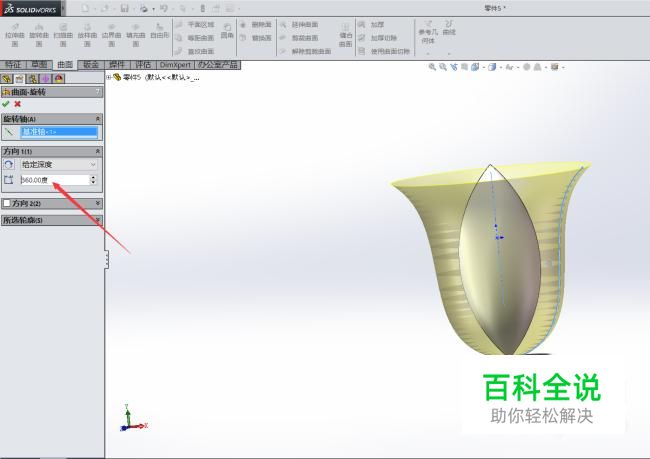Click the 解除剪裁曲面 (Untrim Surface) tool
Image resolution: width=650 pixels, height=459 pixels.
[x=306, y=51]
